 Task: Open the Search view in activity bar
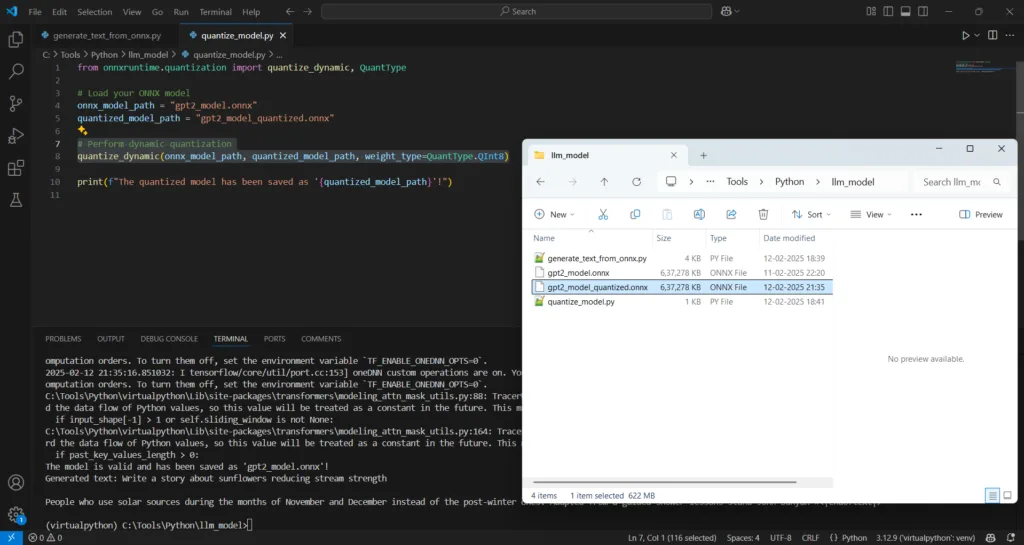tap(16, 71)
